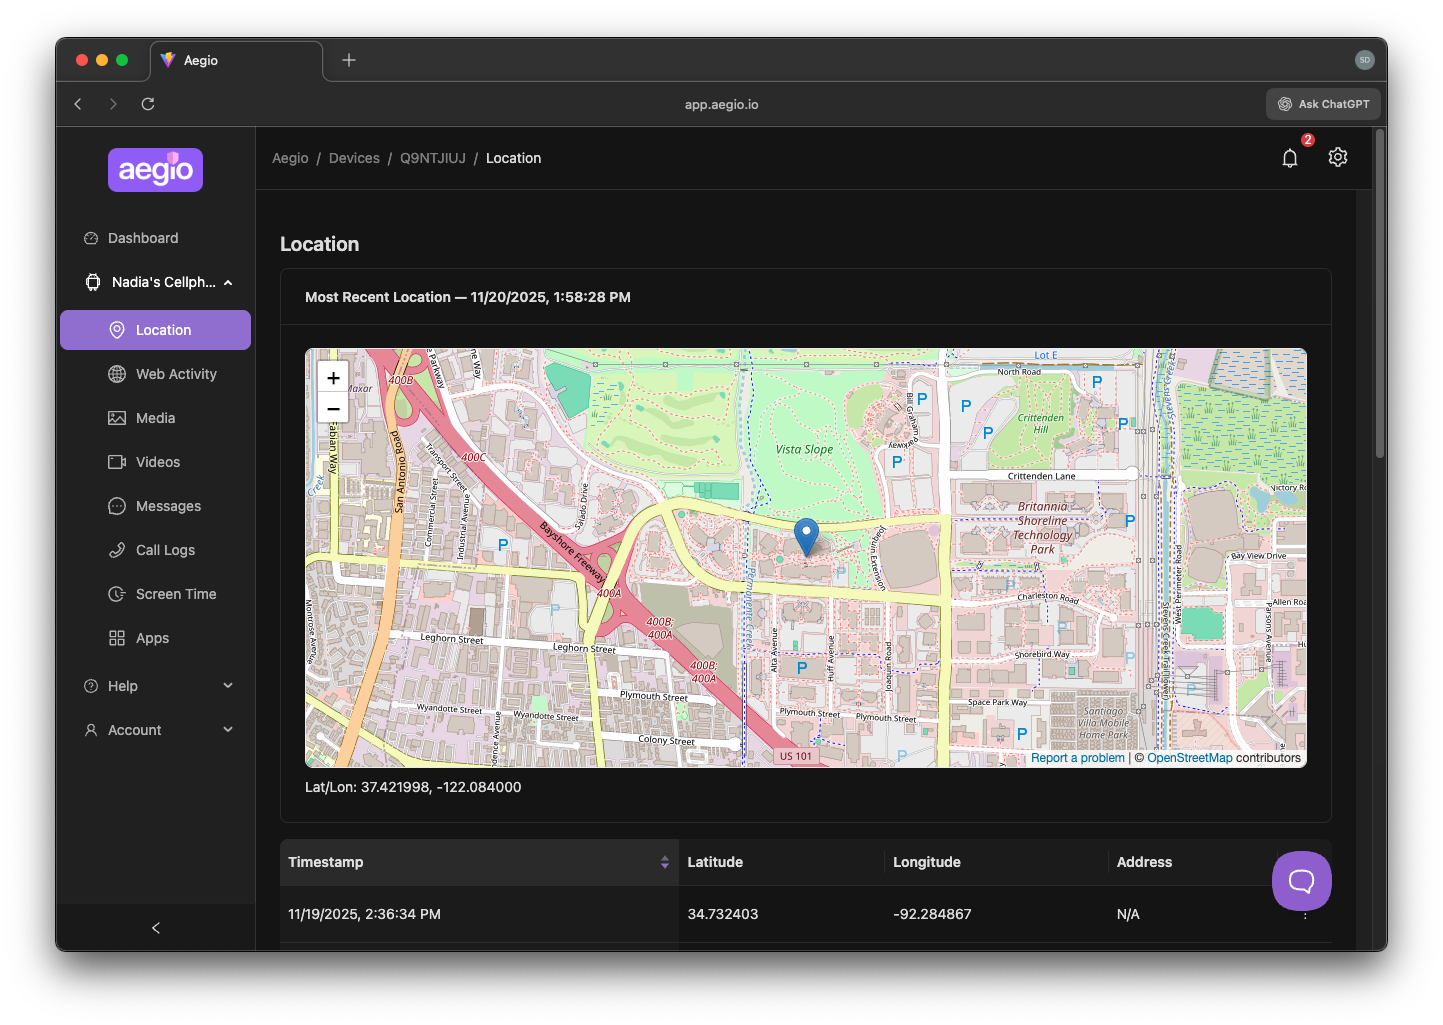
Task: Go back using browser back arrow
Action: pos(78,104)
